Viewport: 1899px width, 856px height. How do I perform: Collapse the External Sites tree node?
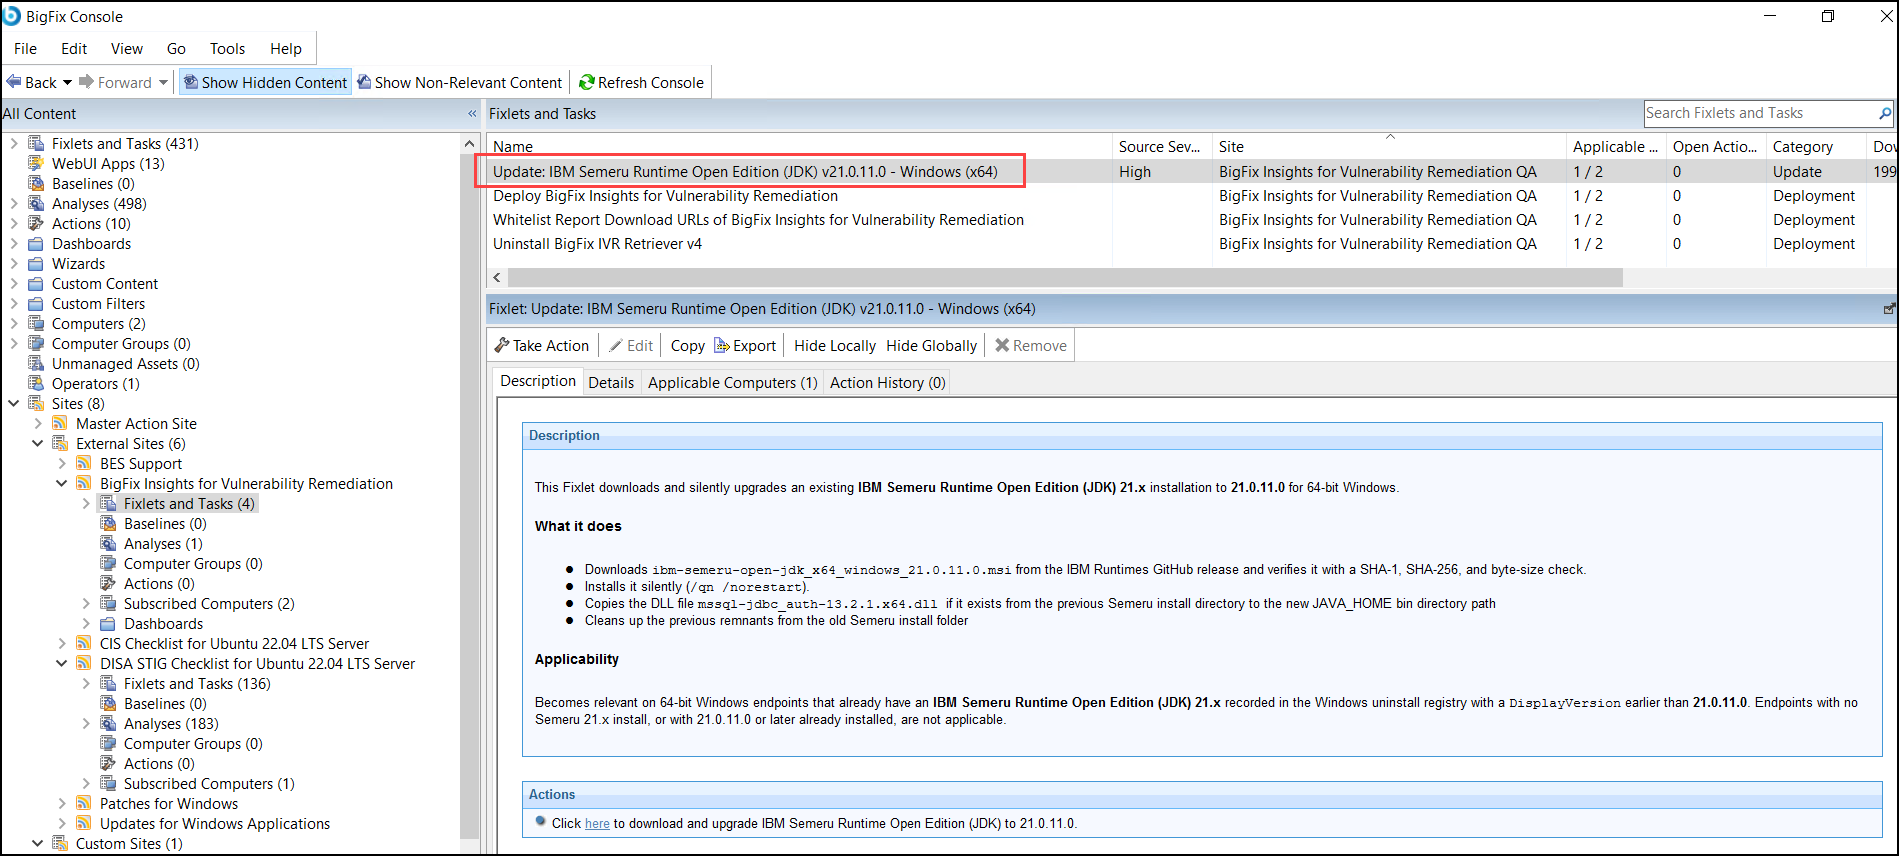coord(38,443)
